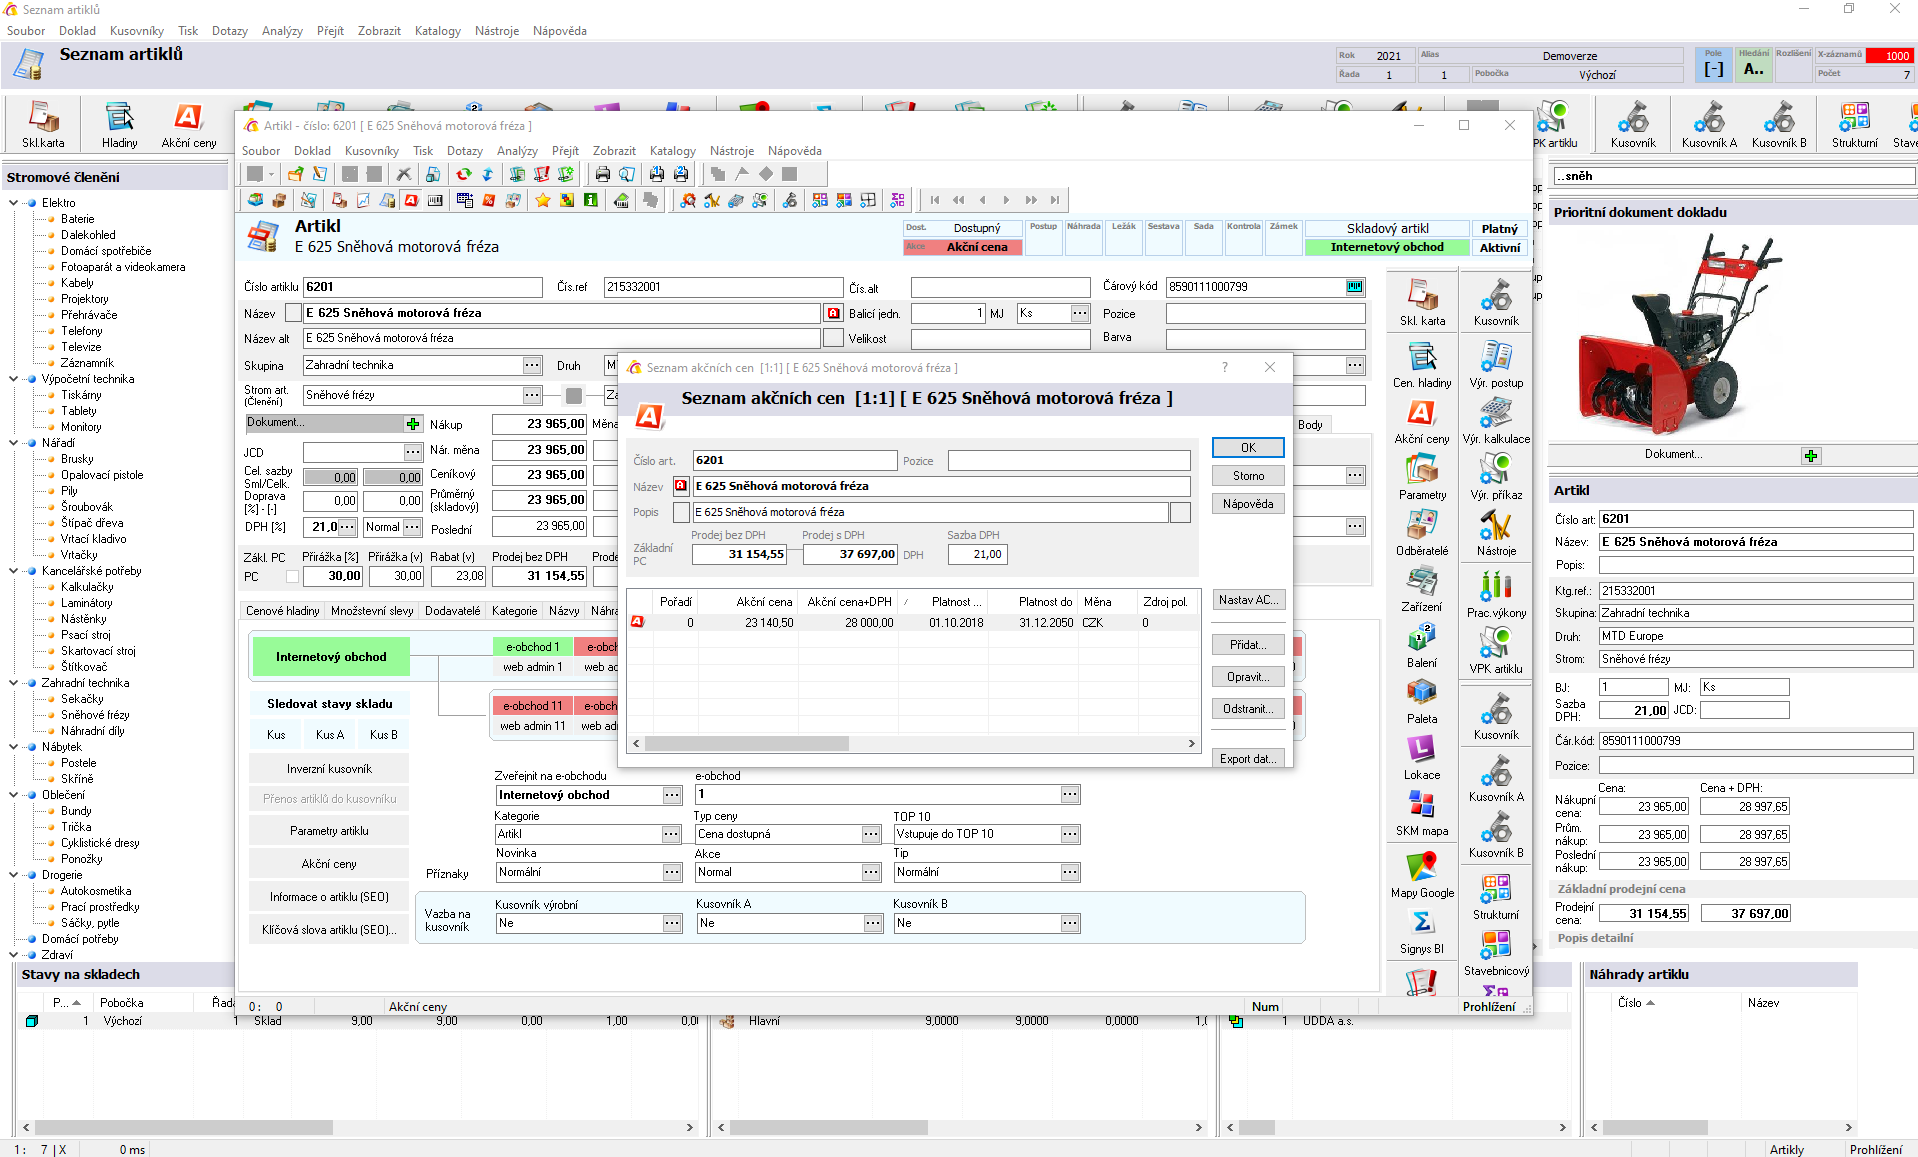
Task: Open Výr. kalkulace icon
Action: tap(1496, 420)
